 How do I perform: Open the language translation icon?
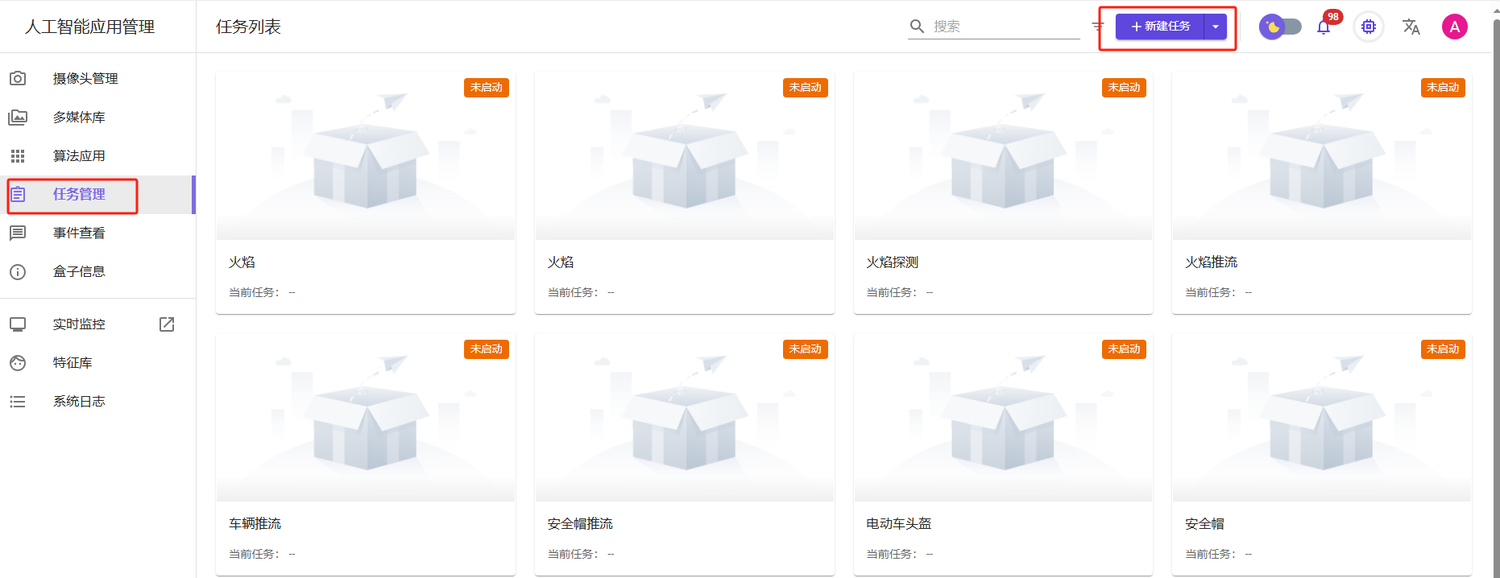point(1411,27)
